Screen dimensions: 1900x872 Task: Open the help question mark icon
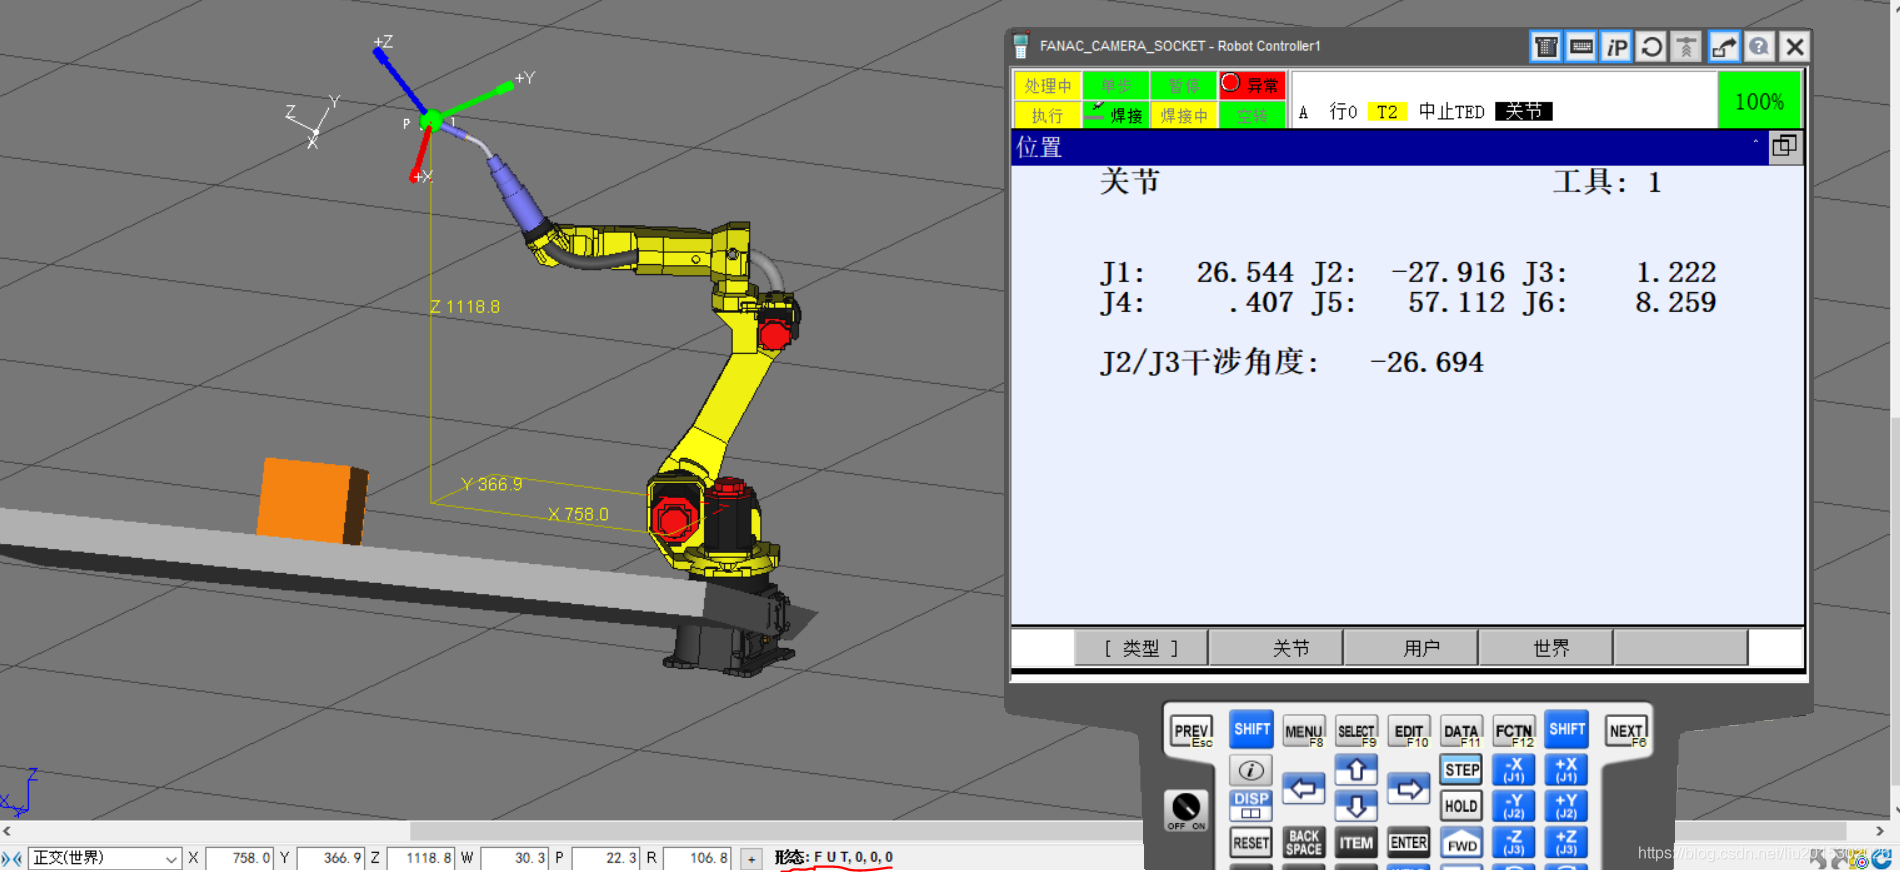(x=1759, y=47)
